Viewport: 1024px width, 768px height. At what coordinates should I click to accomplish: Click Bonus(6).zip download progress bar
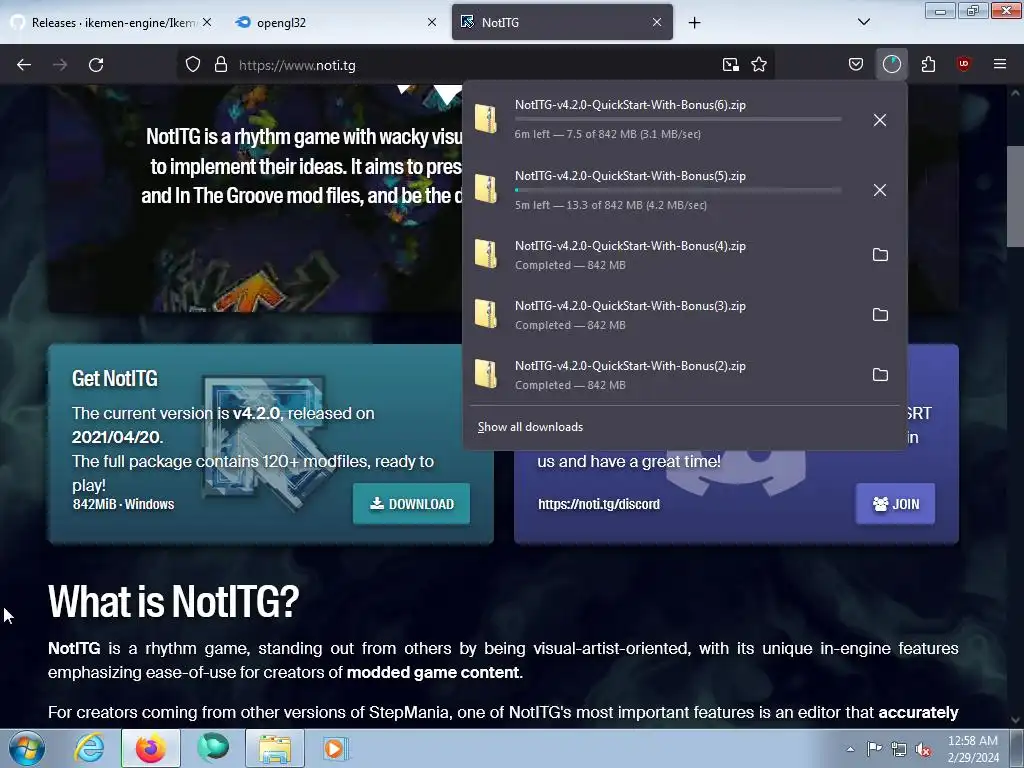[678, 119]
